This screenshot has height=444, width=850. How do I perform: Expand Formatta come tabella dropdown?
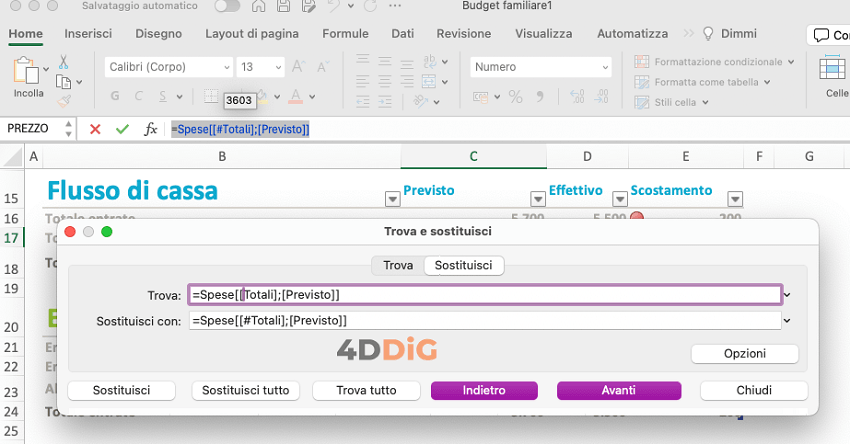pos(767,82)
